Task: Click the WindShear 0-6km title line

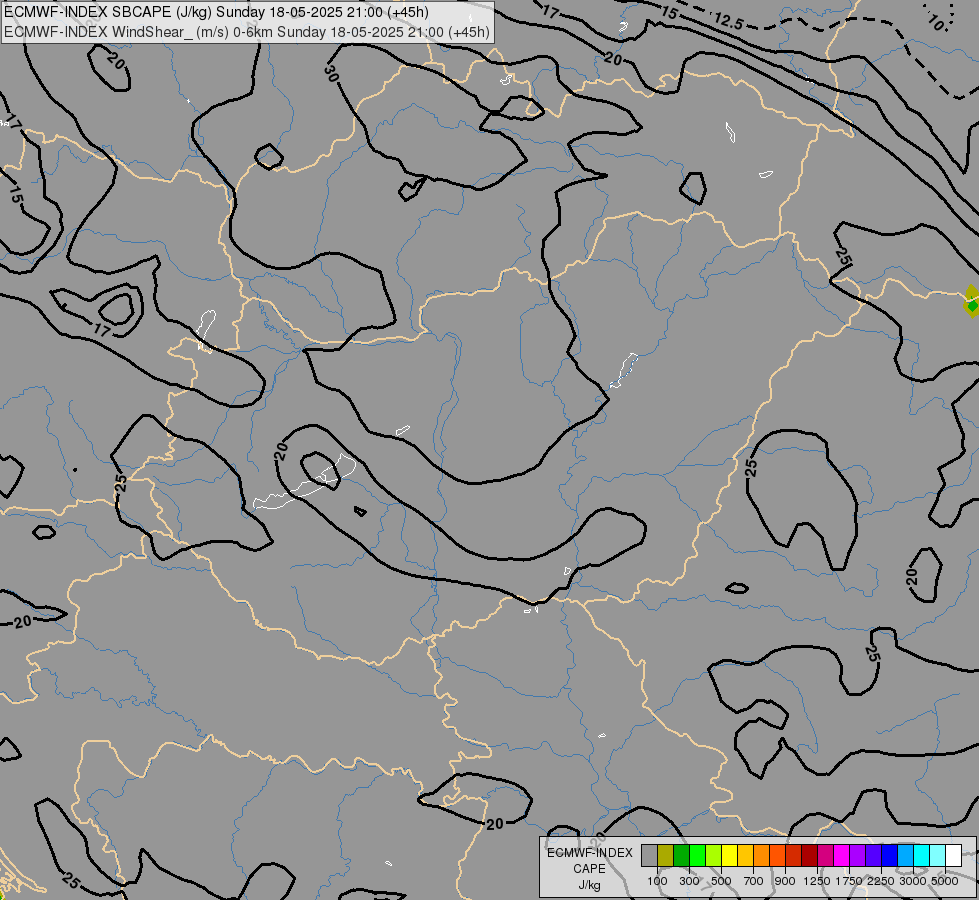Action: 247,32
